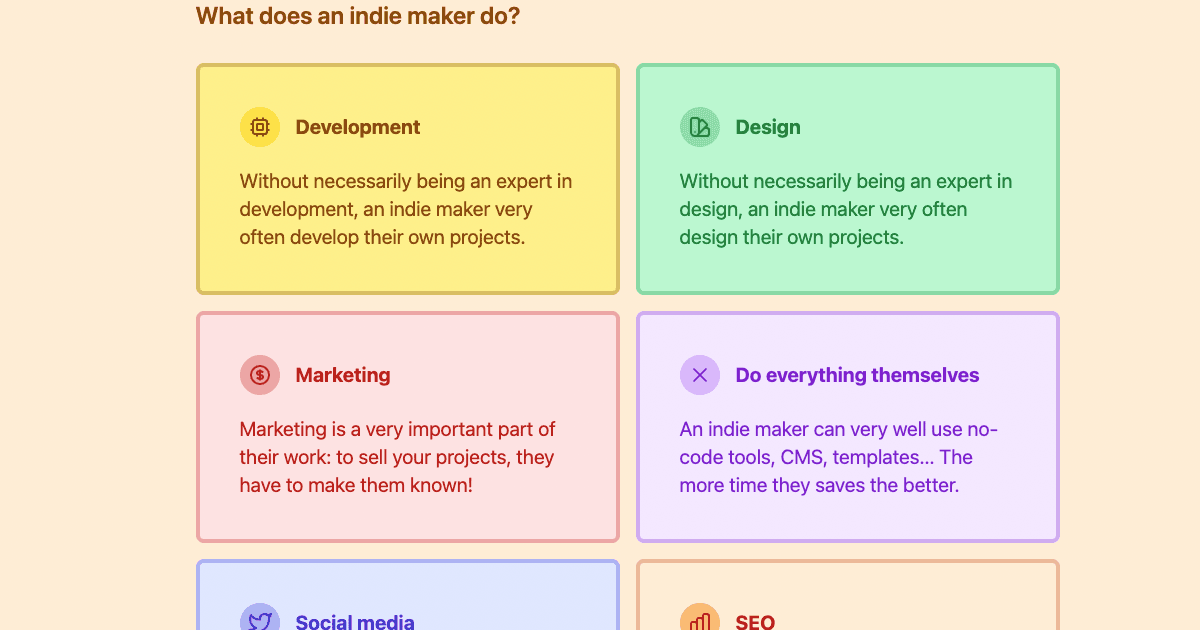This screenshot has width=1200, height=630.
Task: Click the Design description paragraph
Action: coord(846,209)
